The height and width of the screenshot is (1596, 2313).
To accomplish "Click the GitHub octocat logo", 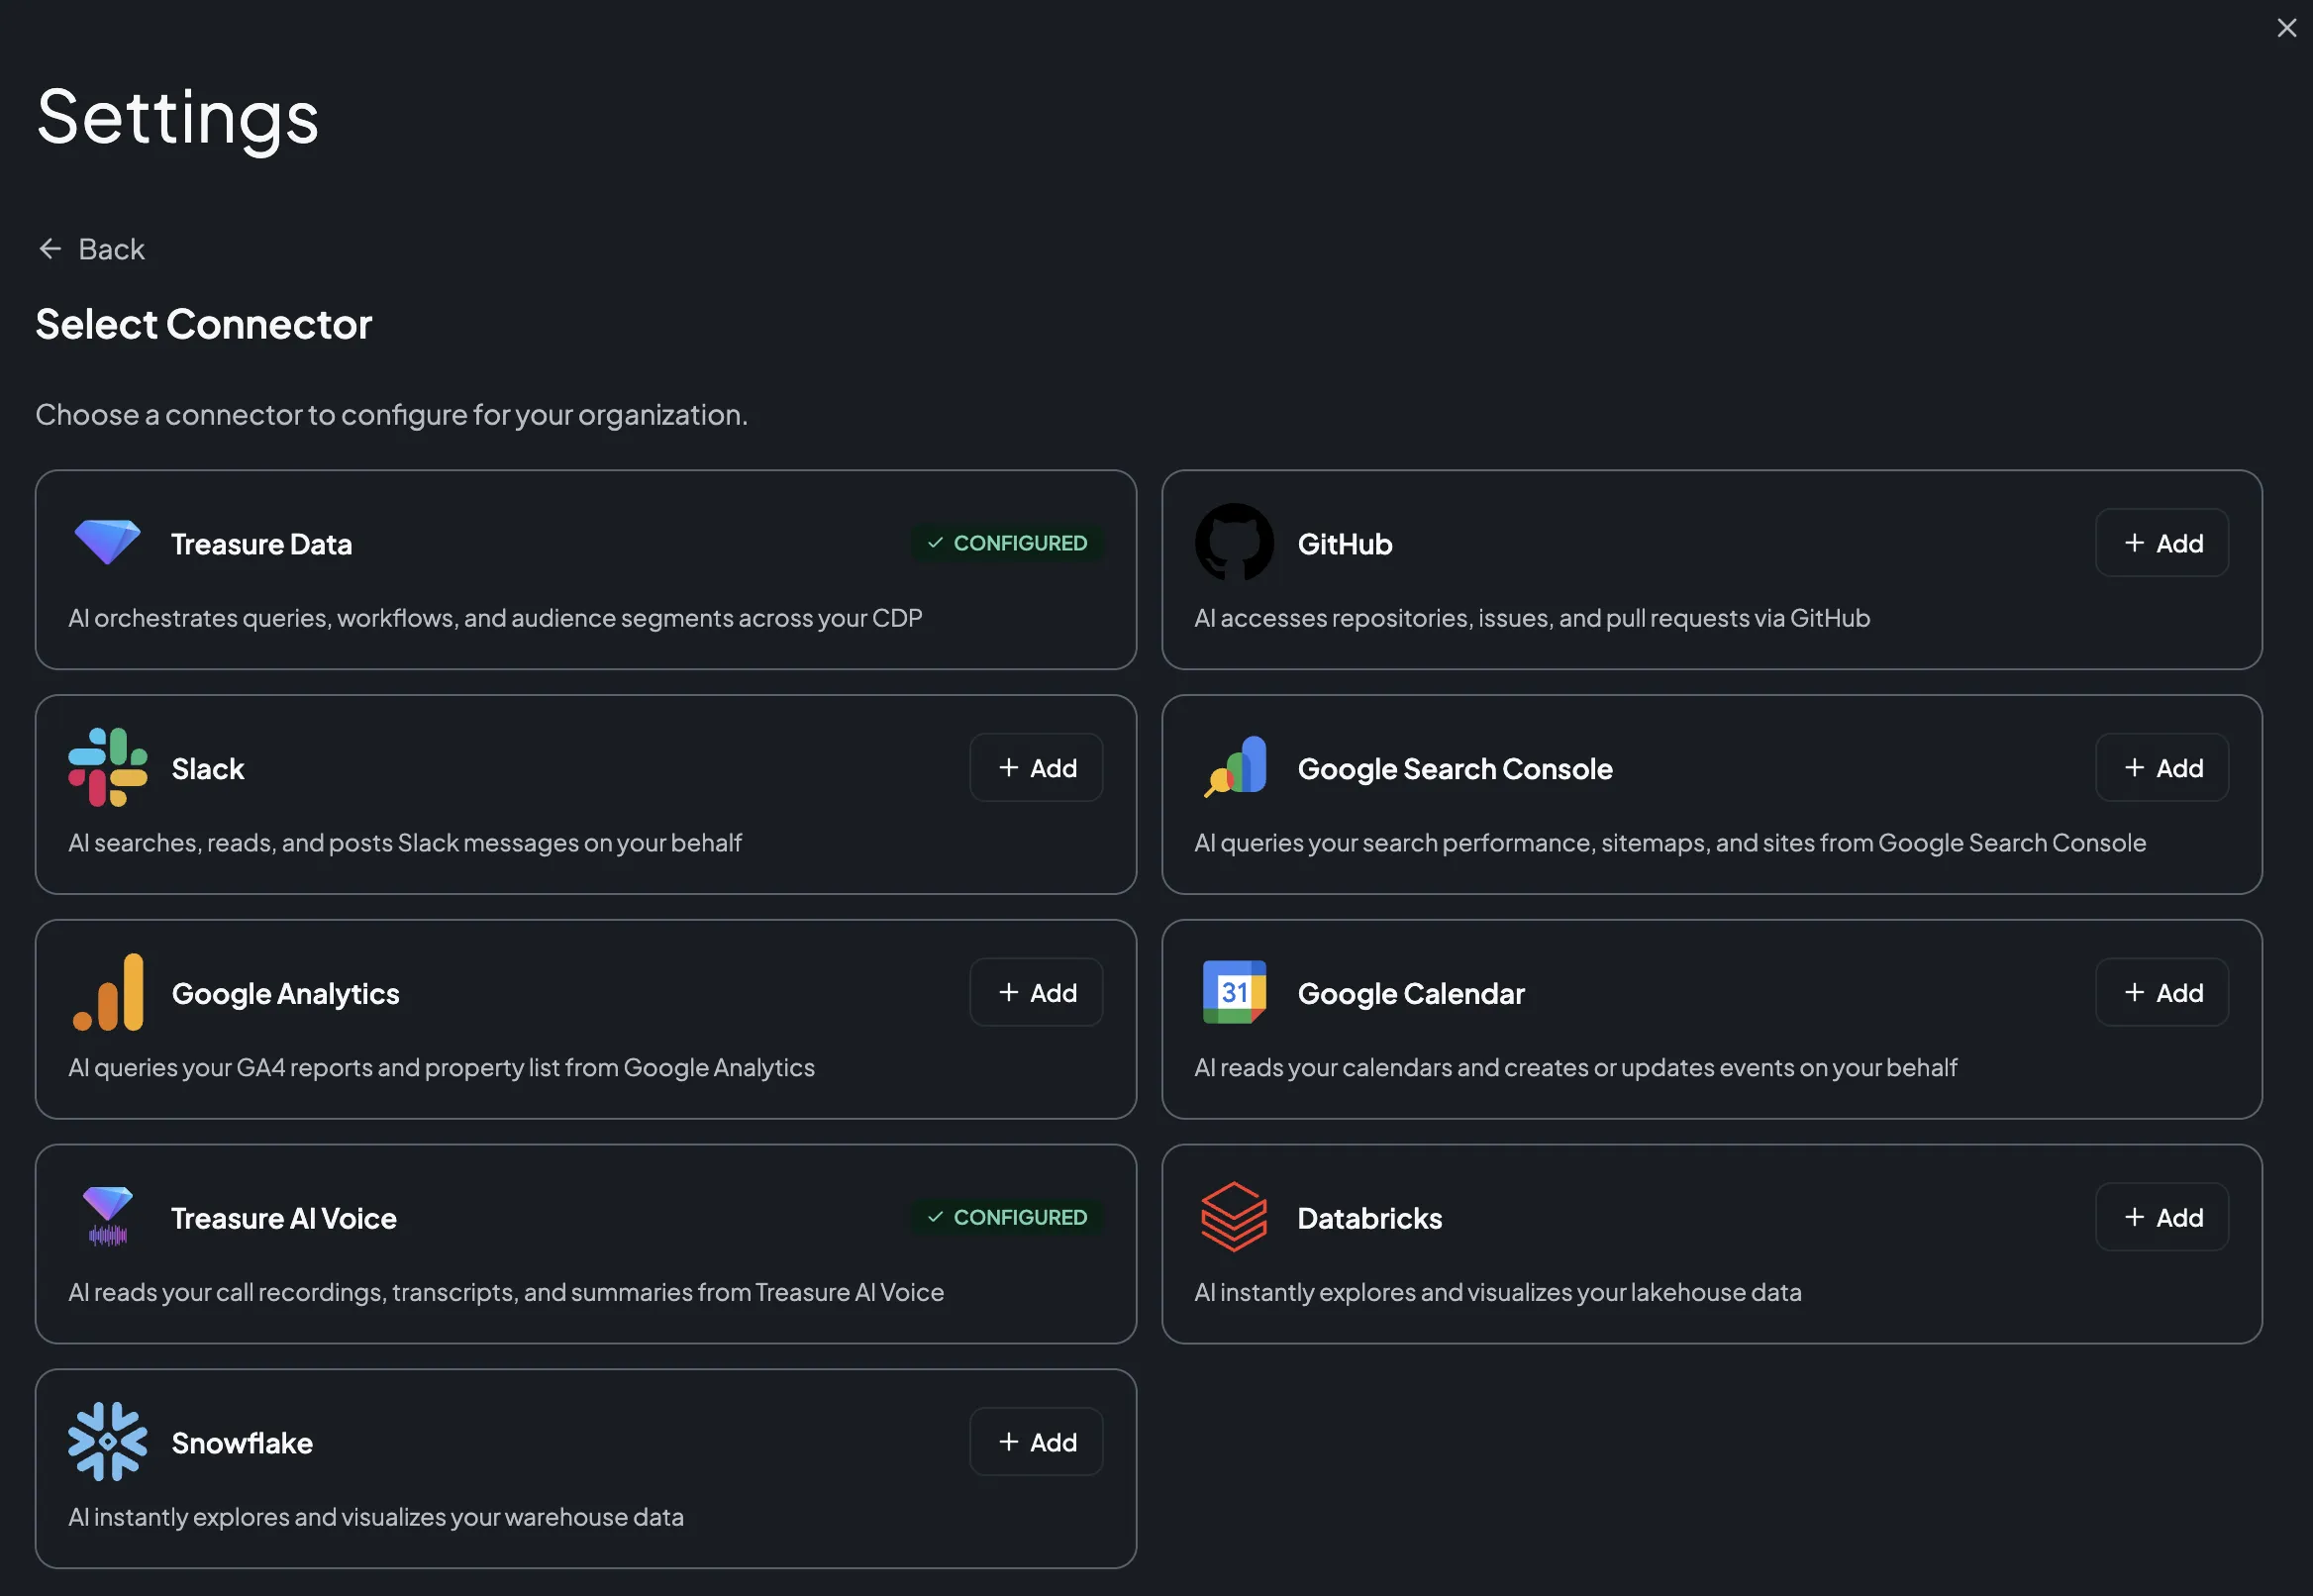I will coord(1234,543).
